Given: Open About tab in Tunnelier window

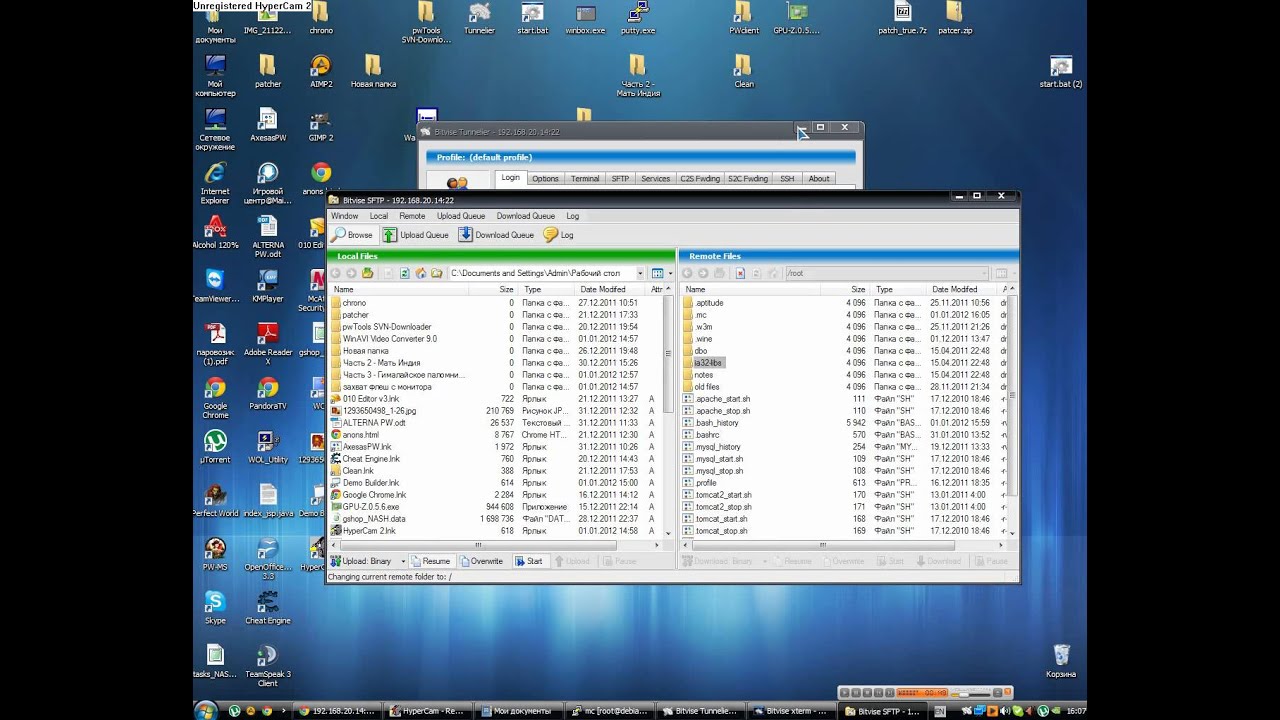Looking at the screenshot, I should tap(819, 179).
